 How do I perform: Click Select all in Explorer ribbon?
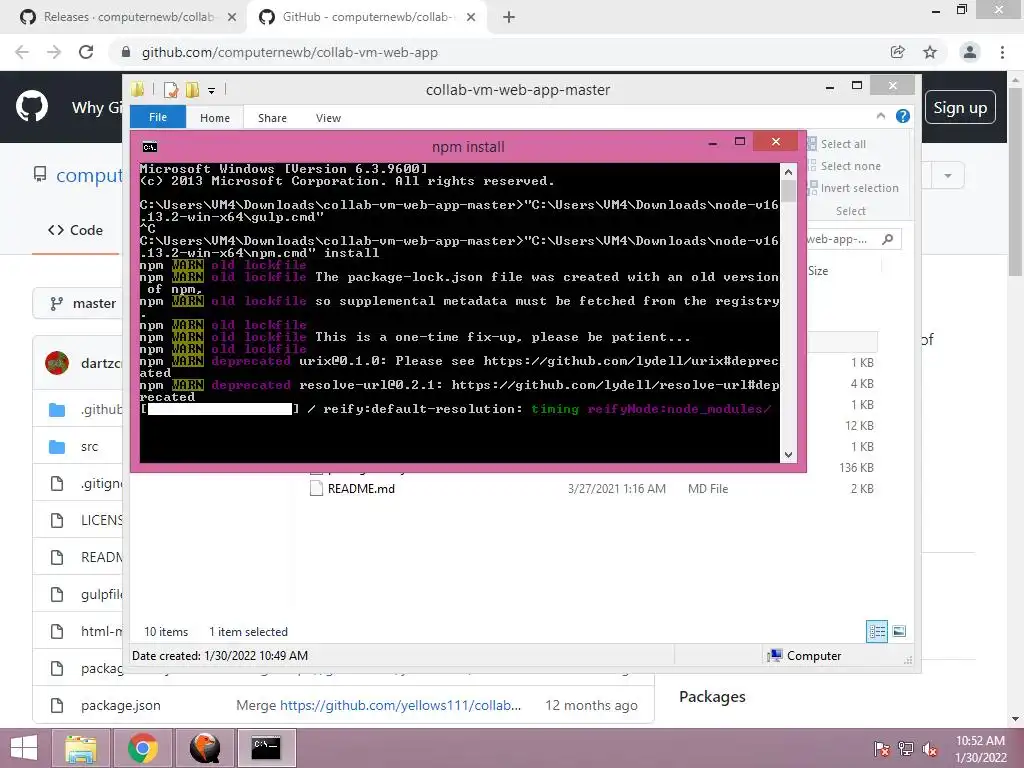(837, 144)
